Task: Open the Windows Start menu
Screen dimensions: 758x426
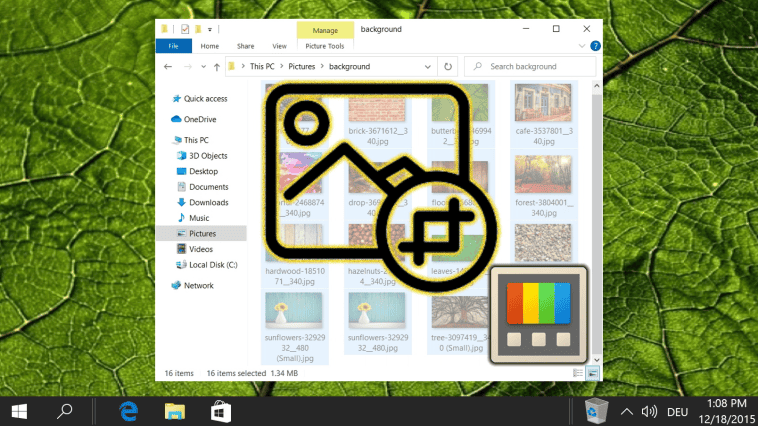Action: pos(19,411)
